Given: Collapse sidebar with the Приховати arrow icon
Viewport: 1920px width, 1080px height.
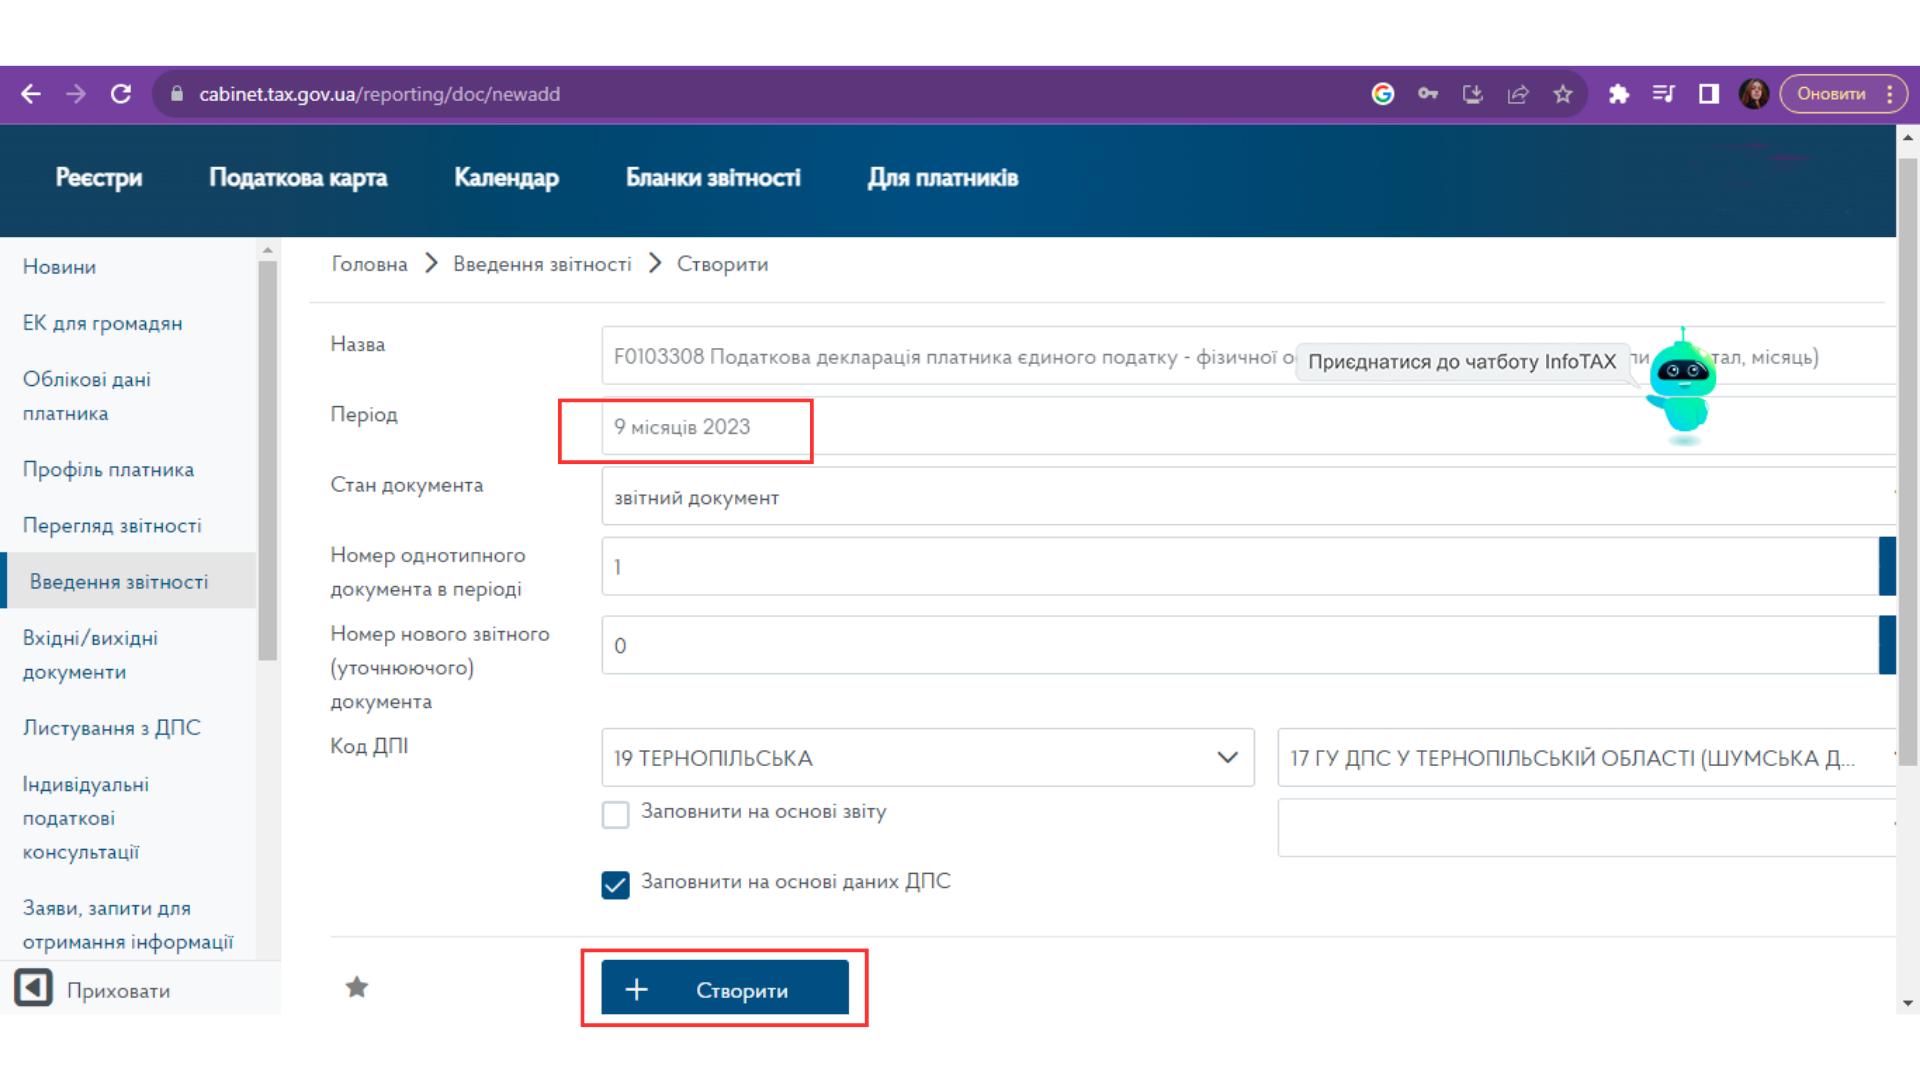Looking at the screenshot, I should (33, 988).
